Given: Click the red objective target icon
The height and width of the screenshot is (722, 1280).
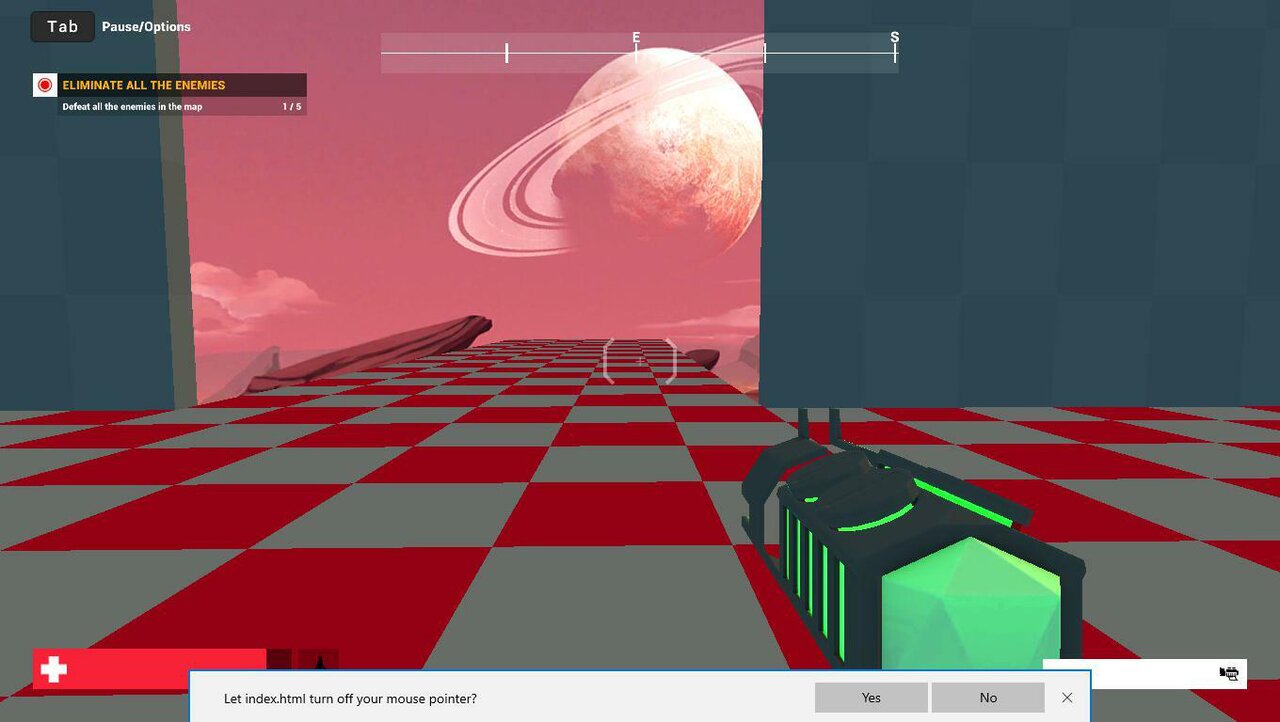Looking at the screenshot, I should pos(44,85).
